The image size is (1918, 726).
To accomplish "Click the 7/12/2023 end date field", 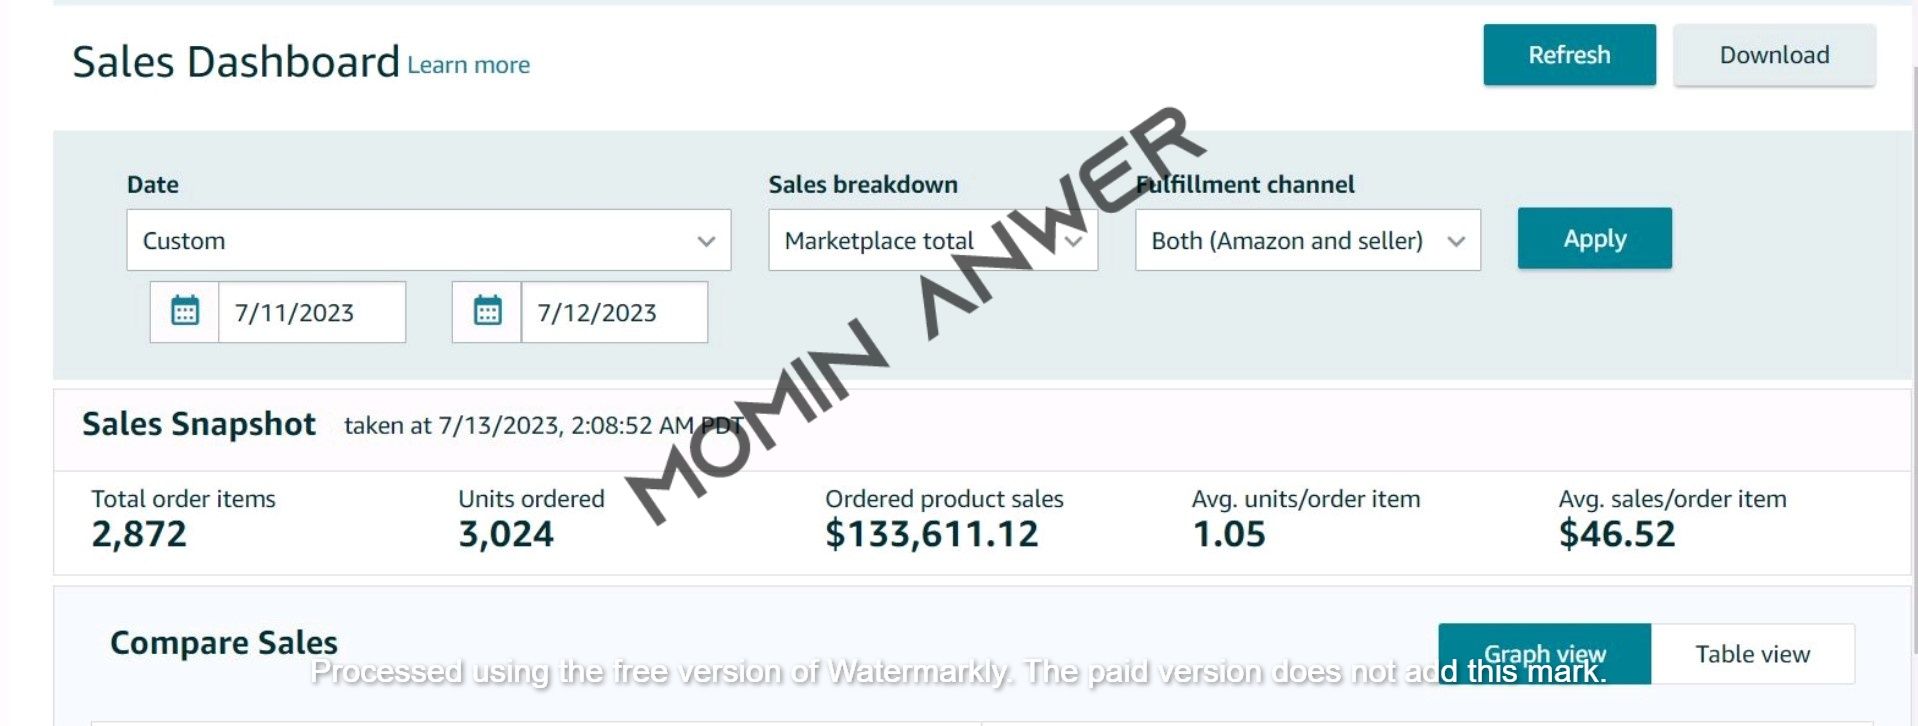I will tap(614, 312).
